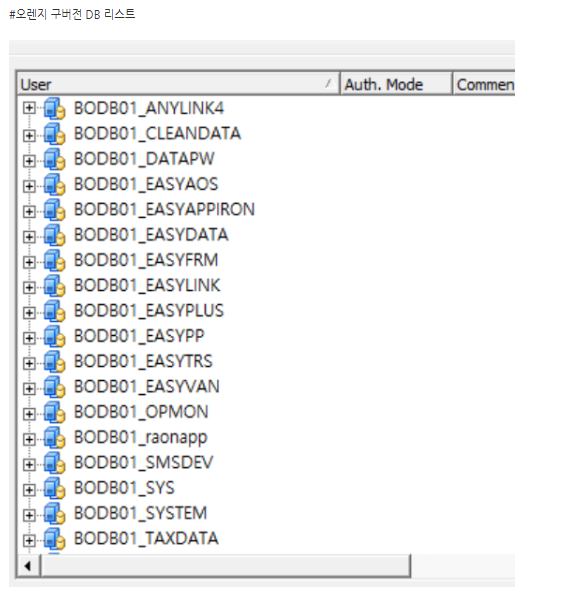Sort by the User column header
The image size is (577, 592).
click(178, 84)
